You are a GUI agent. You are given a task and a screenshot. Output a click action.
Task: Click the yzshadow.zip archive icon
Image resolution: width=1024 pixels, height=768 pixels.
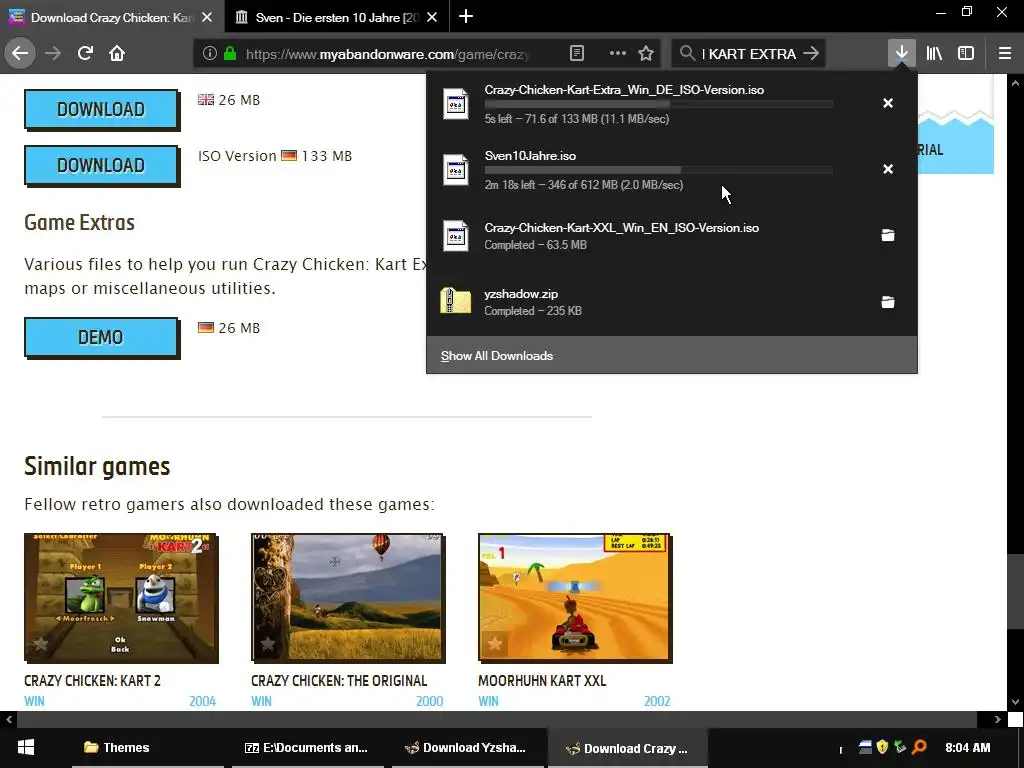tap(456, 301)
